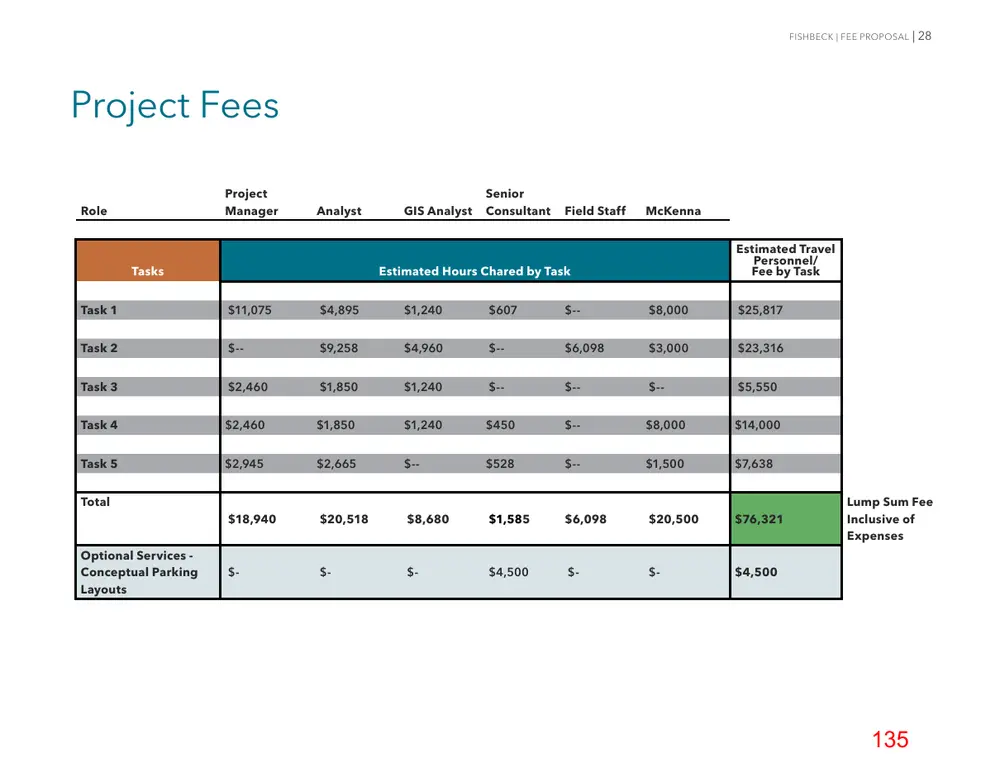
Task: Select the $4,895 Analyst value
Action: [x=339, y=310]
